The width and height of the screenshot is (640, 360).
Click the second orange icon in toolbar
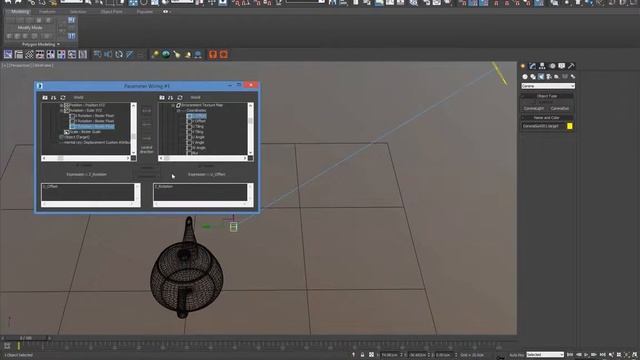[x=224, y=54]
